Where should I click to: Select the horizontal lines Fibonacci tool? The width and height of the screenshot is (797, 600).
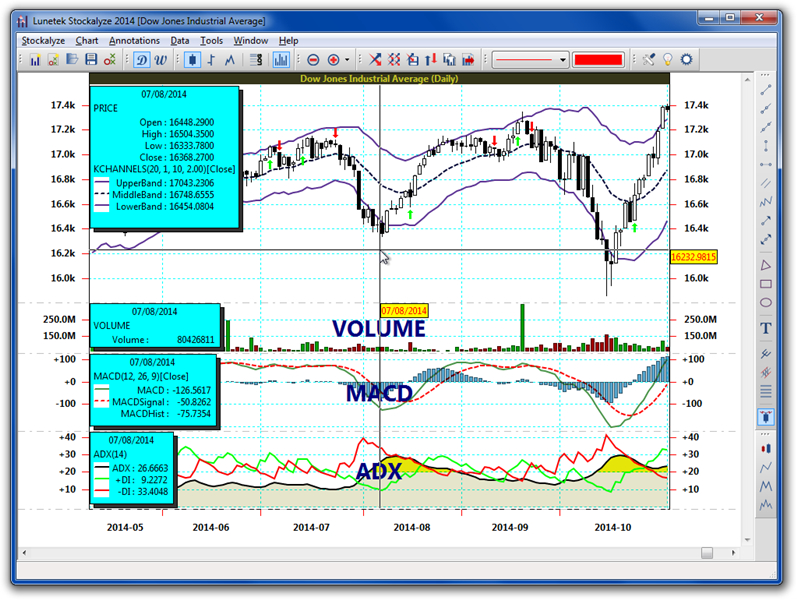pos(766,392)
